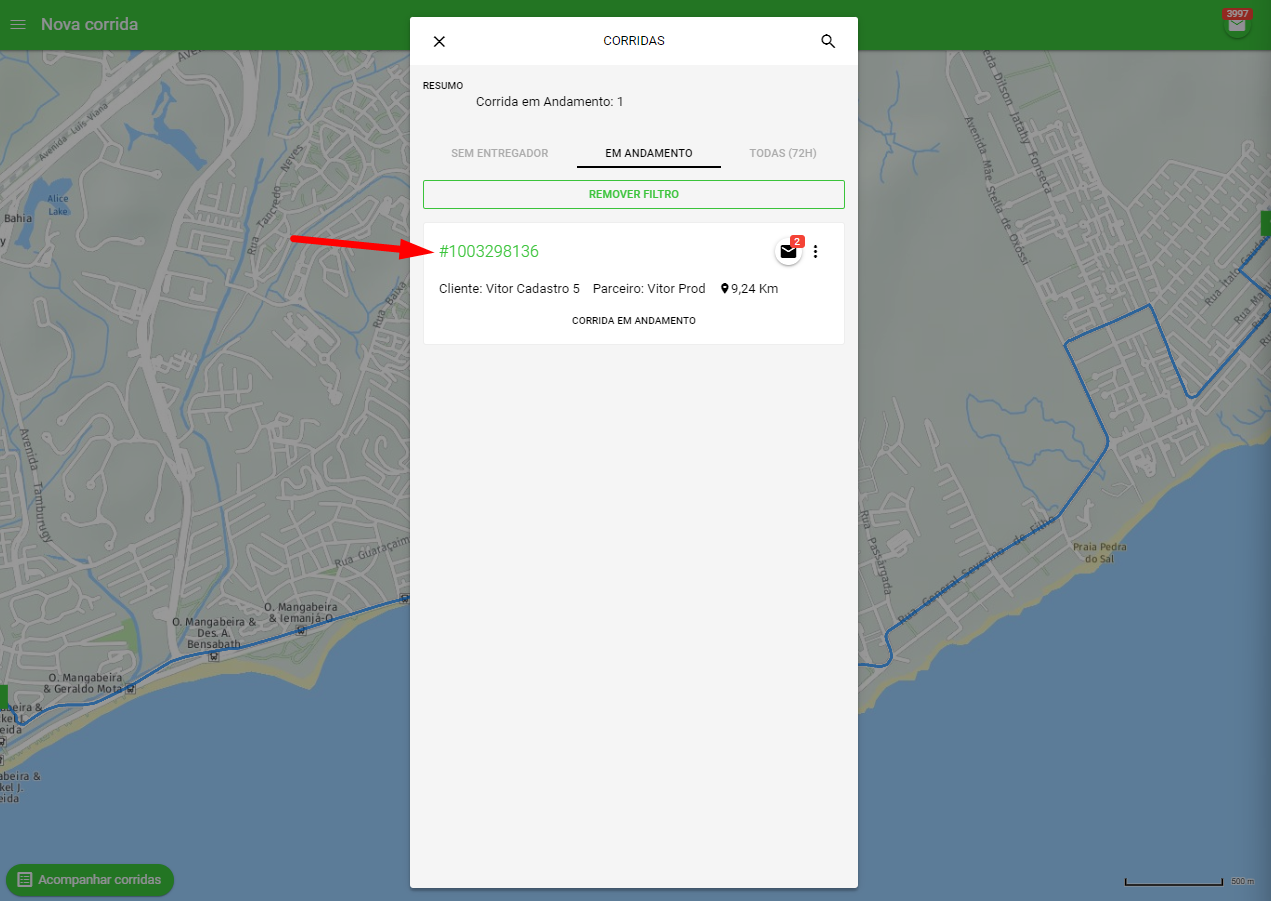Screen dimensions: 1271x901
Task: Click the bus stop icon near O. Mangabeira & Des. A. Bensabath
Action: coord(214,657)
